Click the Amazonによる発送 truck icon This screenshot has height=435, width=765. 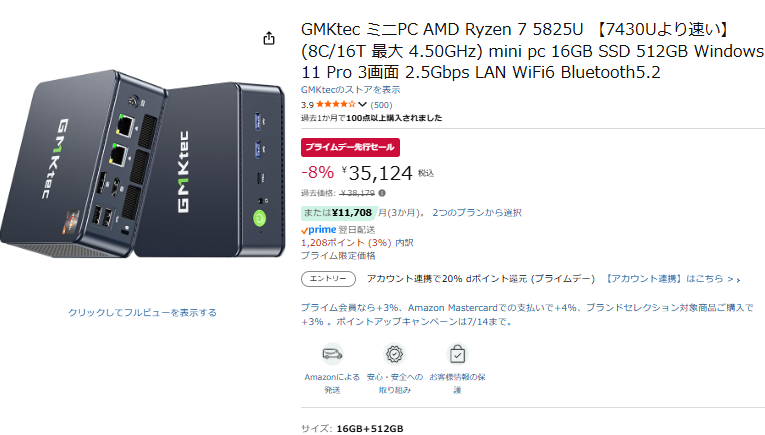332,354
